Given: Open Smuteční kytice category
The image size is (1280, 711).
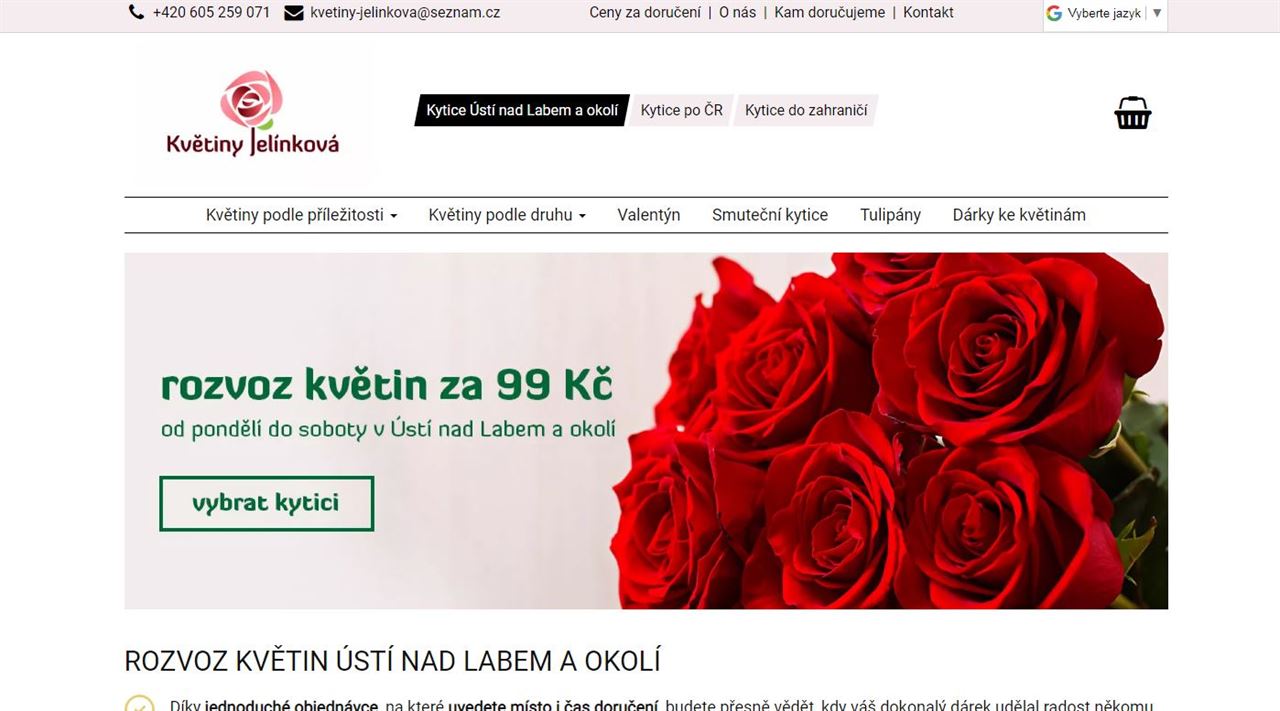Looking at the screenshot, I should click(x=770, y=215).
